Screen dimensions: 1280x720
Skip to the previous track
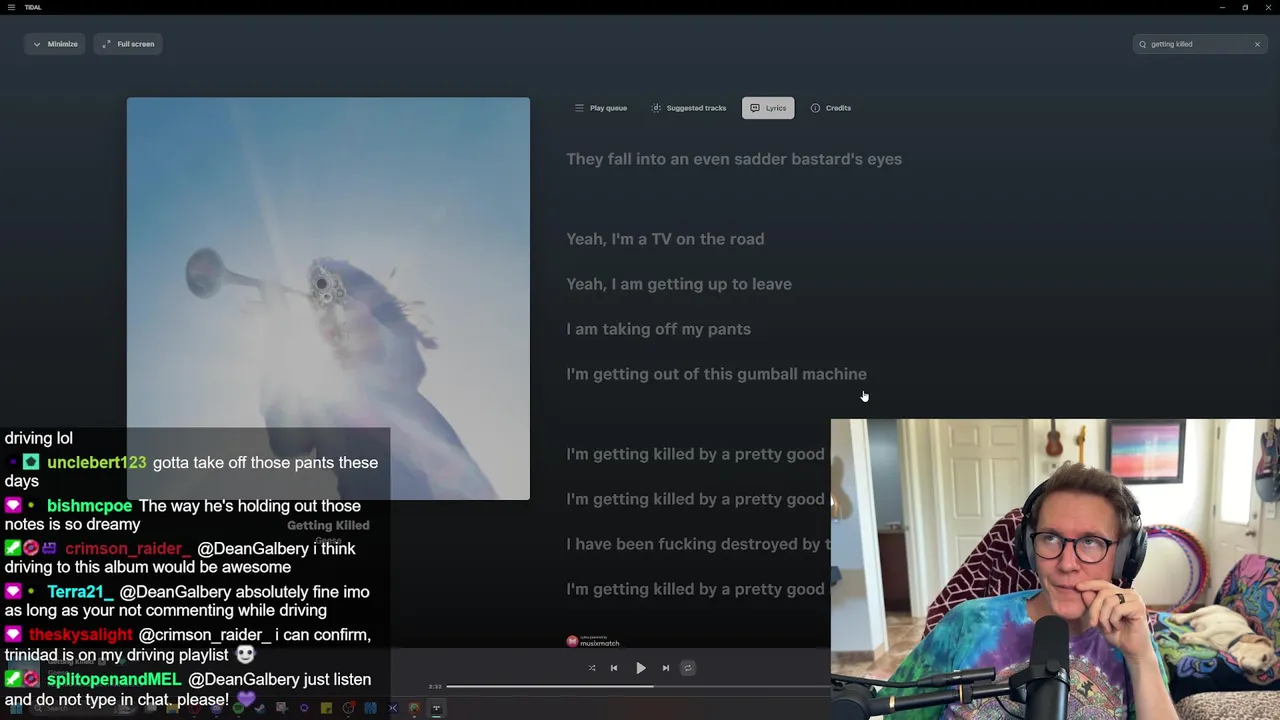(x=614, y=668)
